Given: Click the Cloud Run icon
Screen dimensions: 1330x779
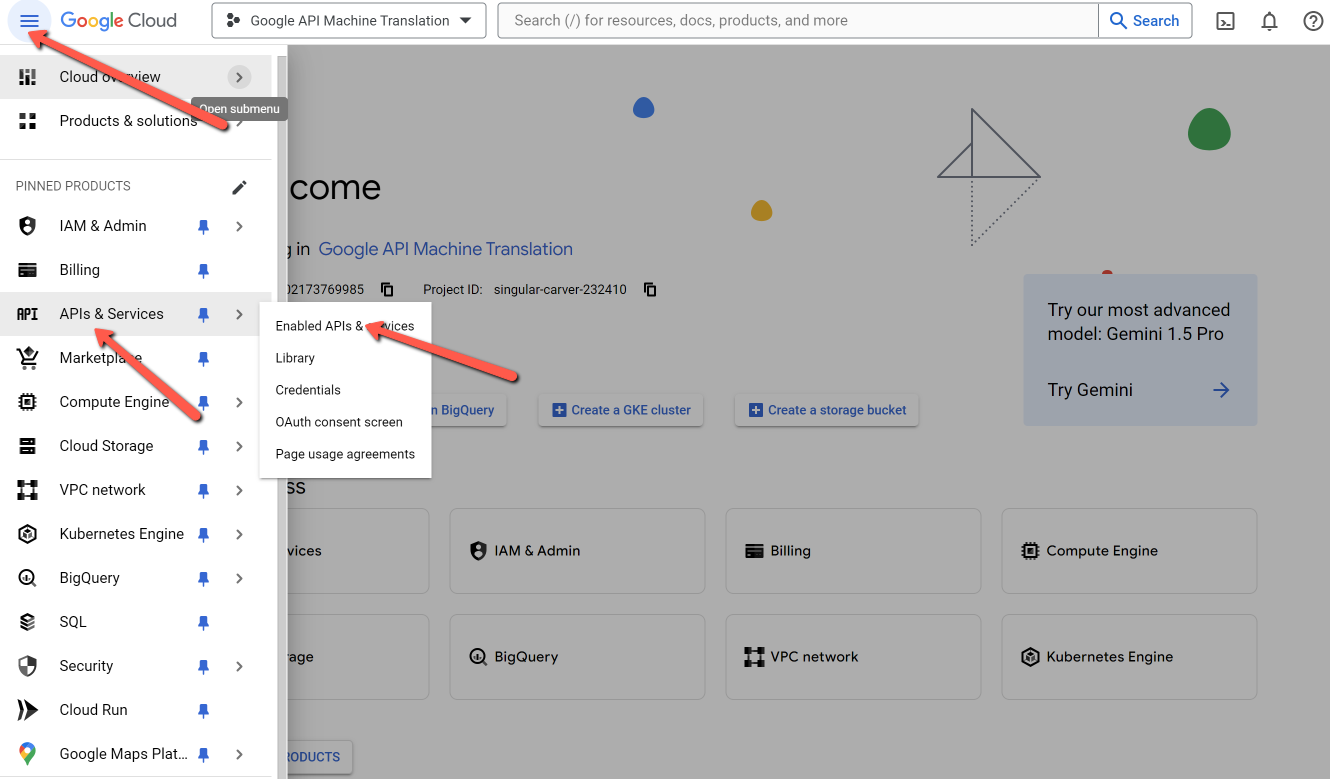Looking at the screenshot, I should click(x=28, y=710).
